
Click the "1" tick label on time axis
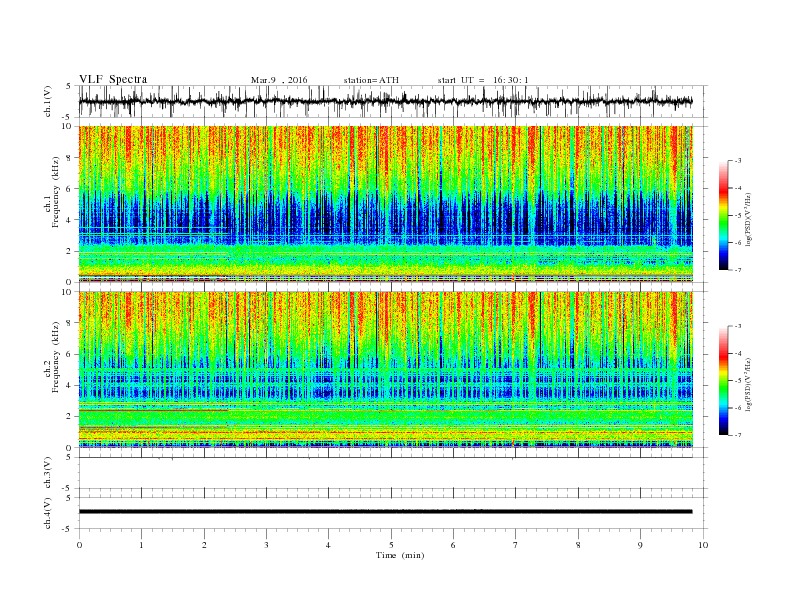click(x=141, y=545)
